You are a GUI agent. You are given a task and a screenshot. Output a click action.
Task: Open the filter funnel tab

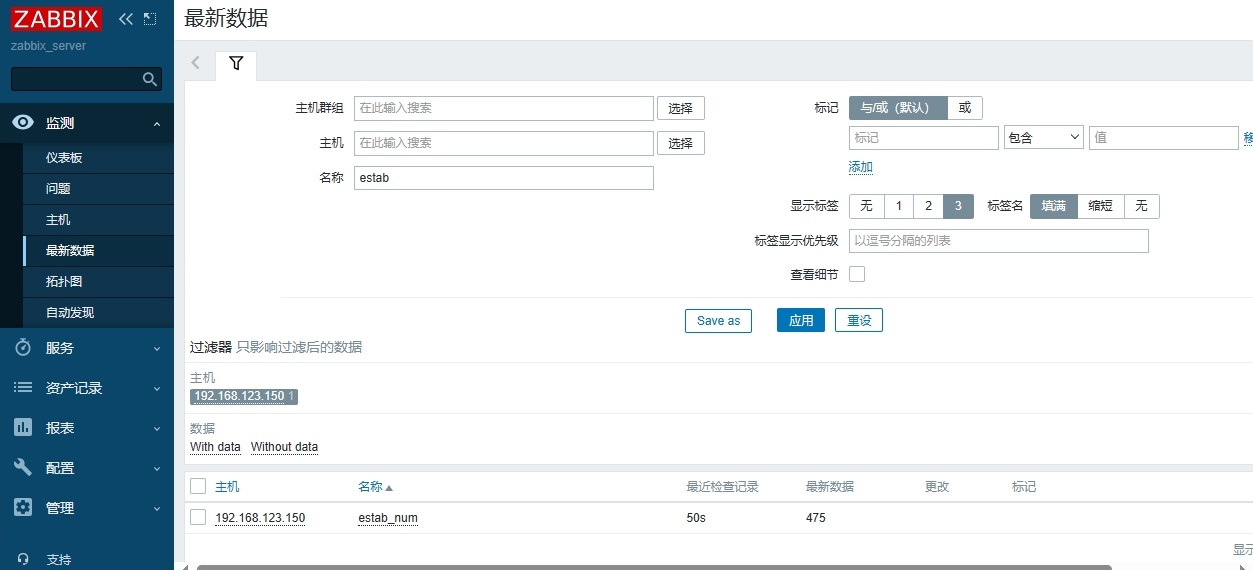(236, 64)
